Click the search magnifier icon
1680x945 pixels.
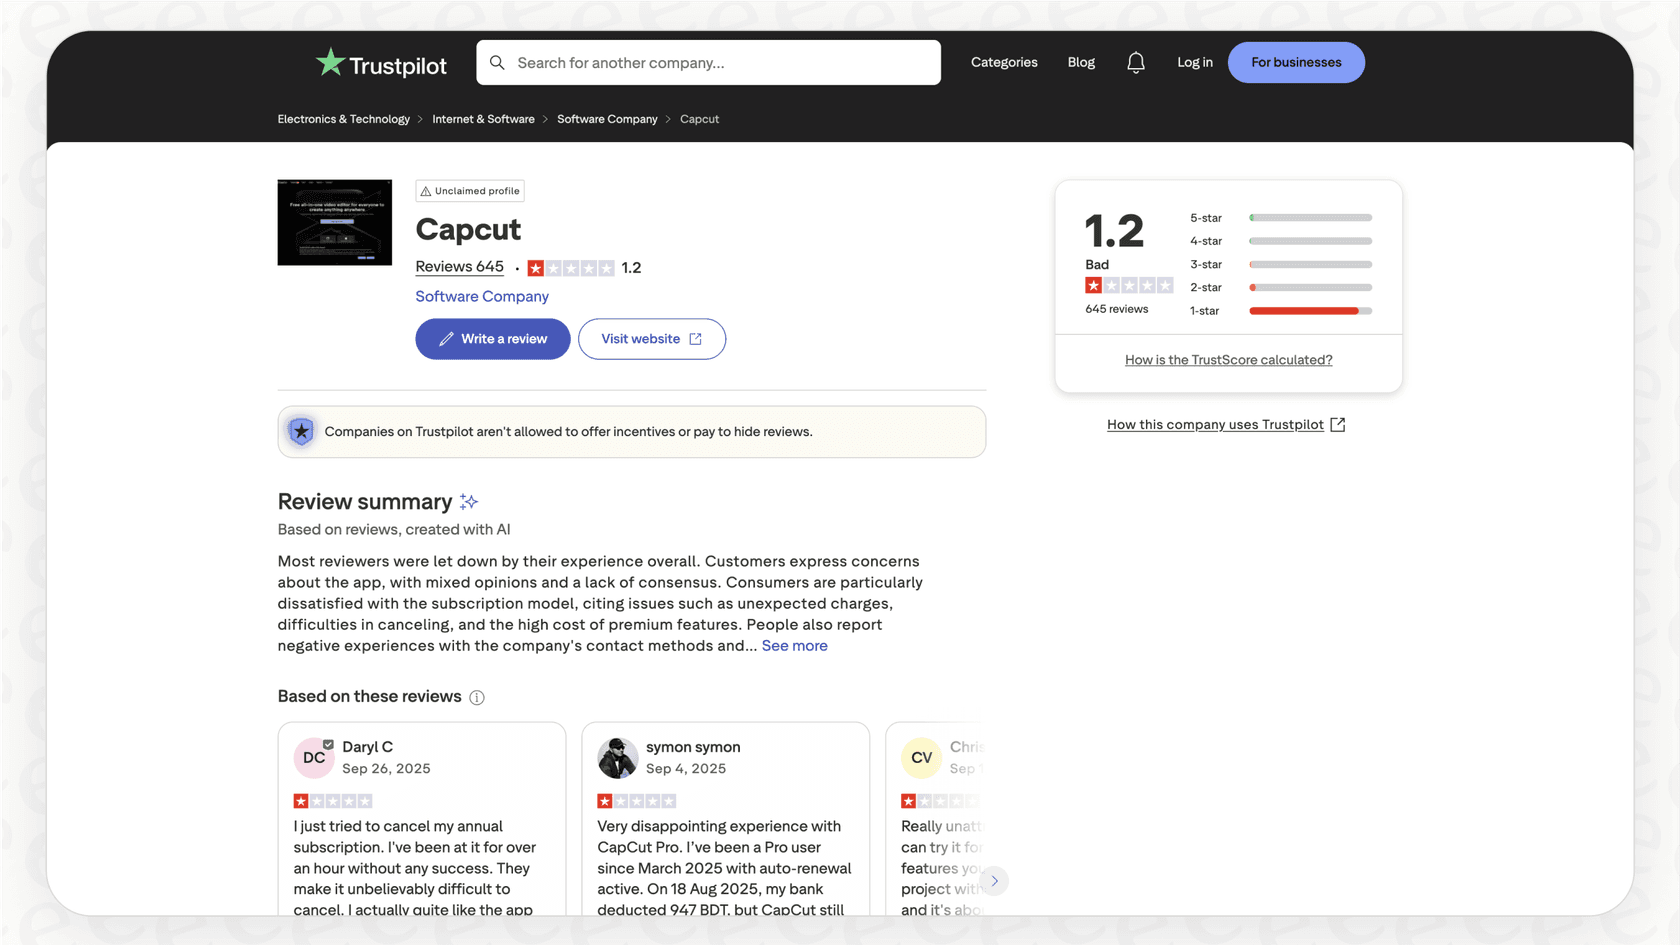click(497, 62)
